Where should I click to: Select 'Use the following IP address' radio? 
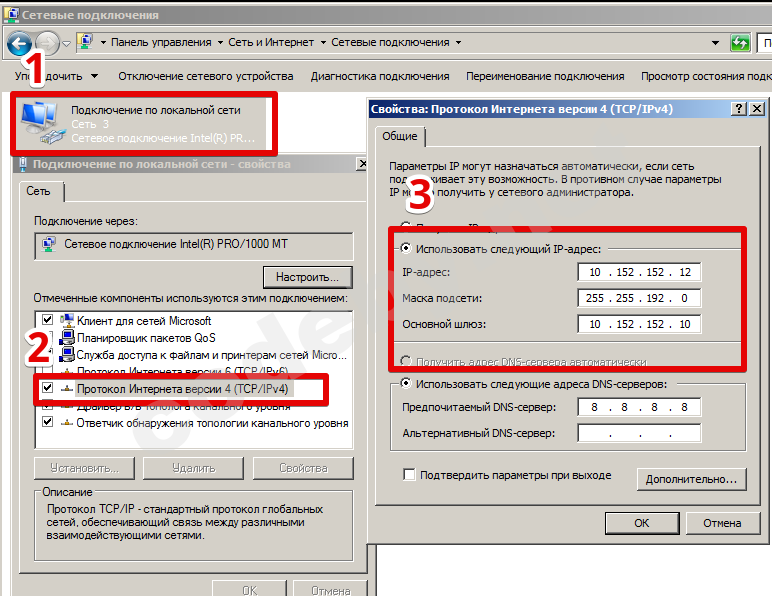click(406, 248)
